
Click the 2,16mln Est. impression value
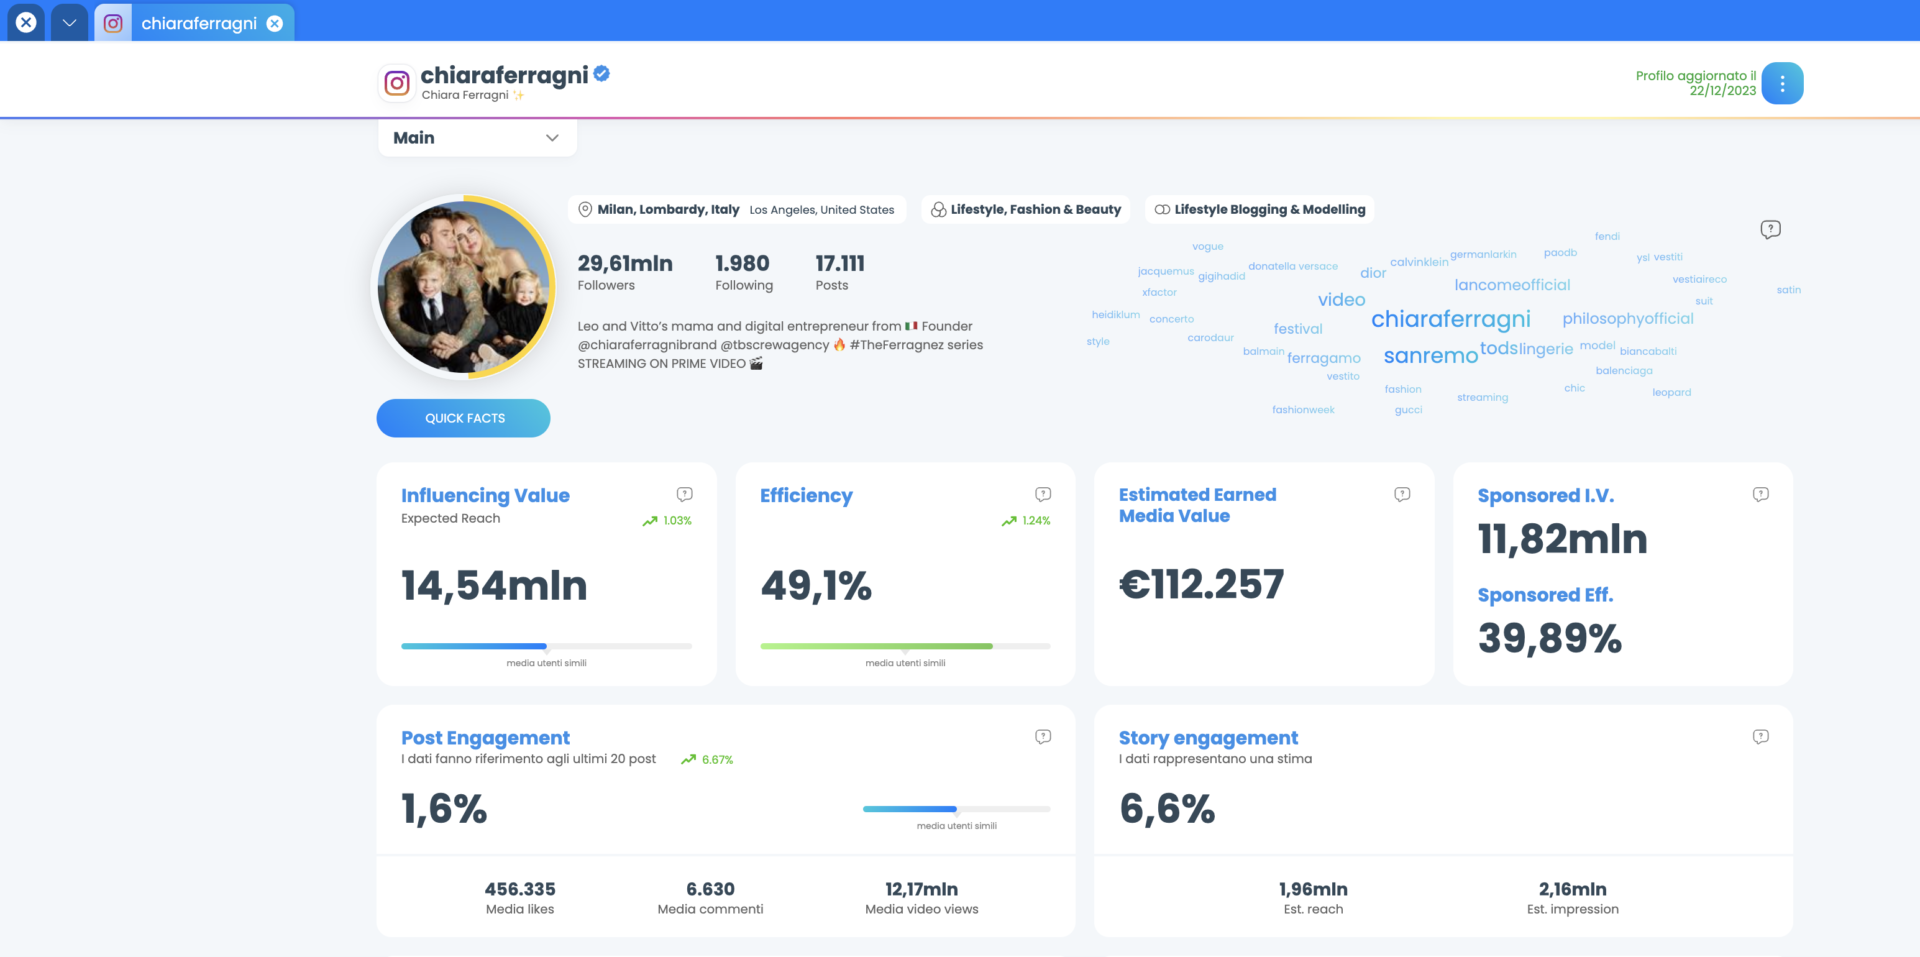pos(1572,889)
